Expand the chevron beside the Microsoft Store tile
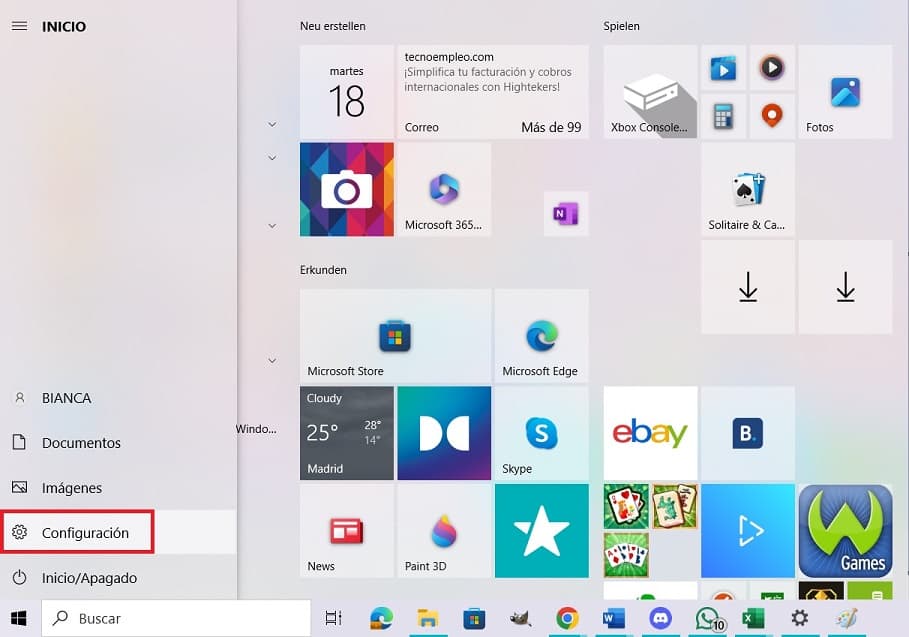 coord(272,361)
